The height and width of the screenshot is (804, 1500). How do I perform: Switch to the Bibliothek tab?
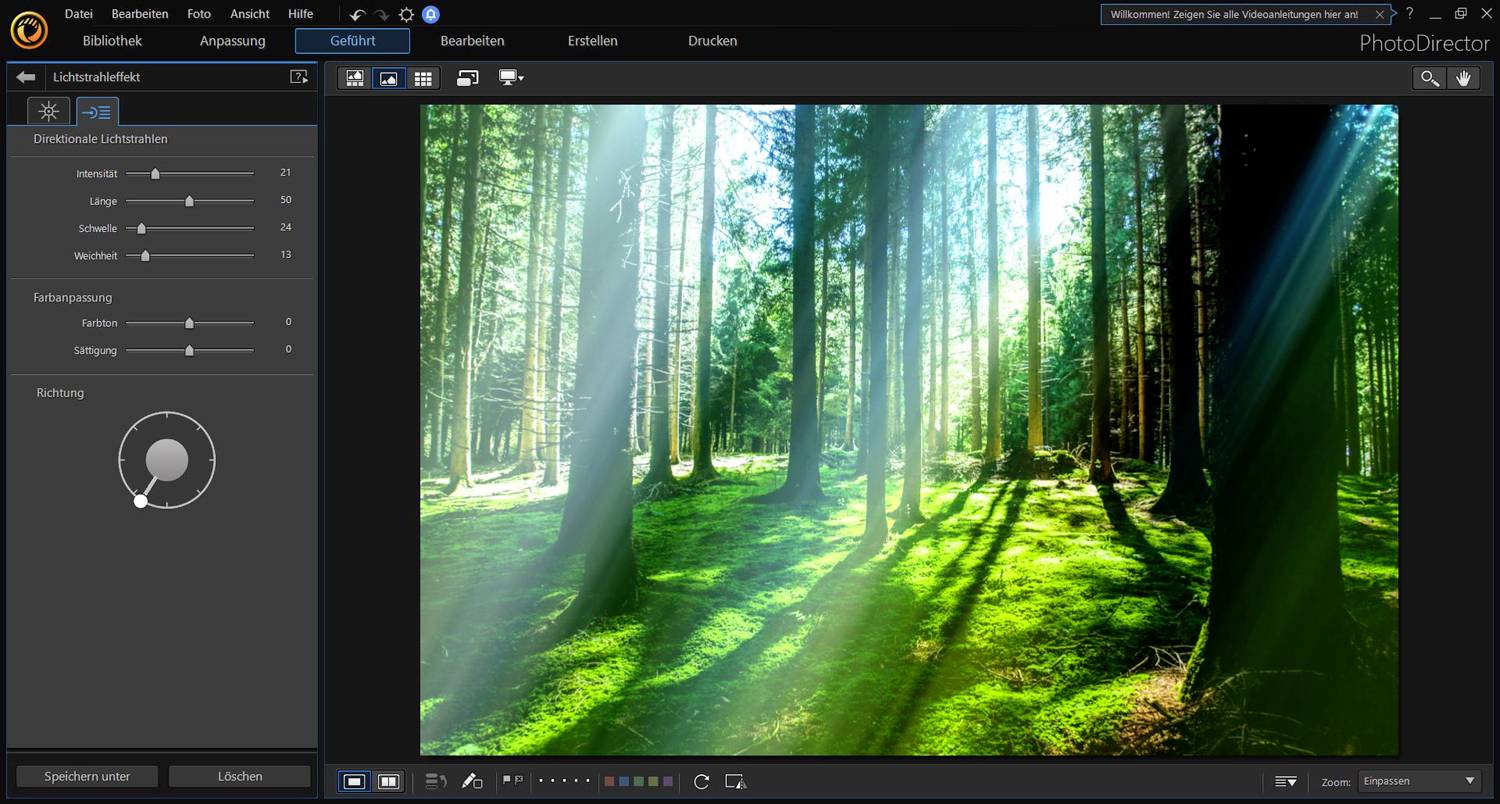112,41
